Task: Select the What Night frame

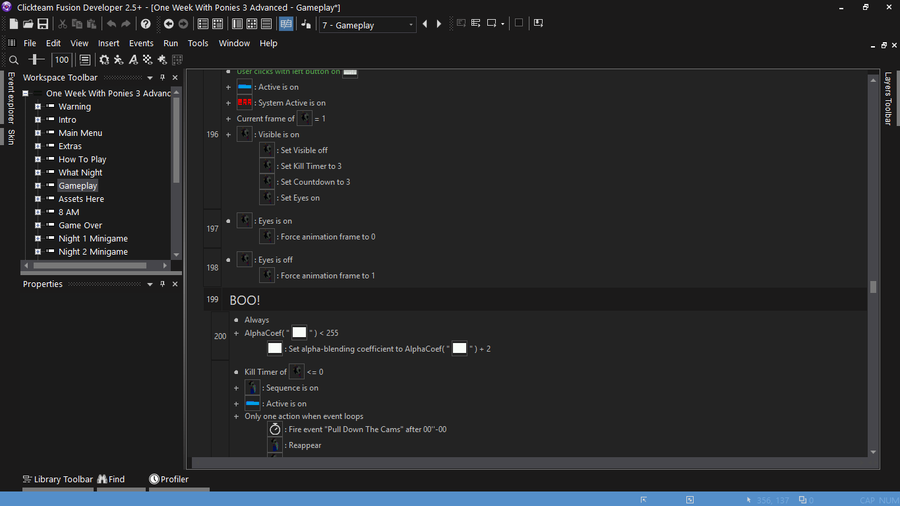Action: coord(80,173)
